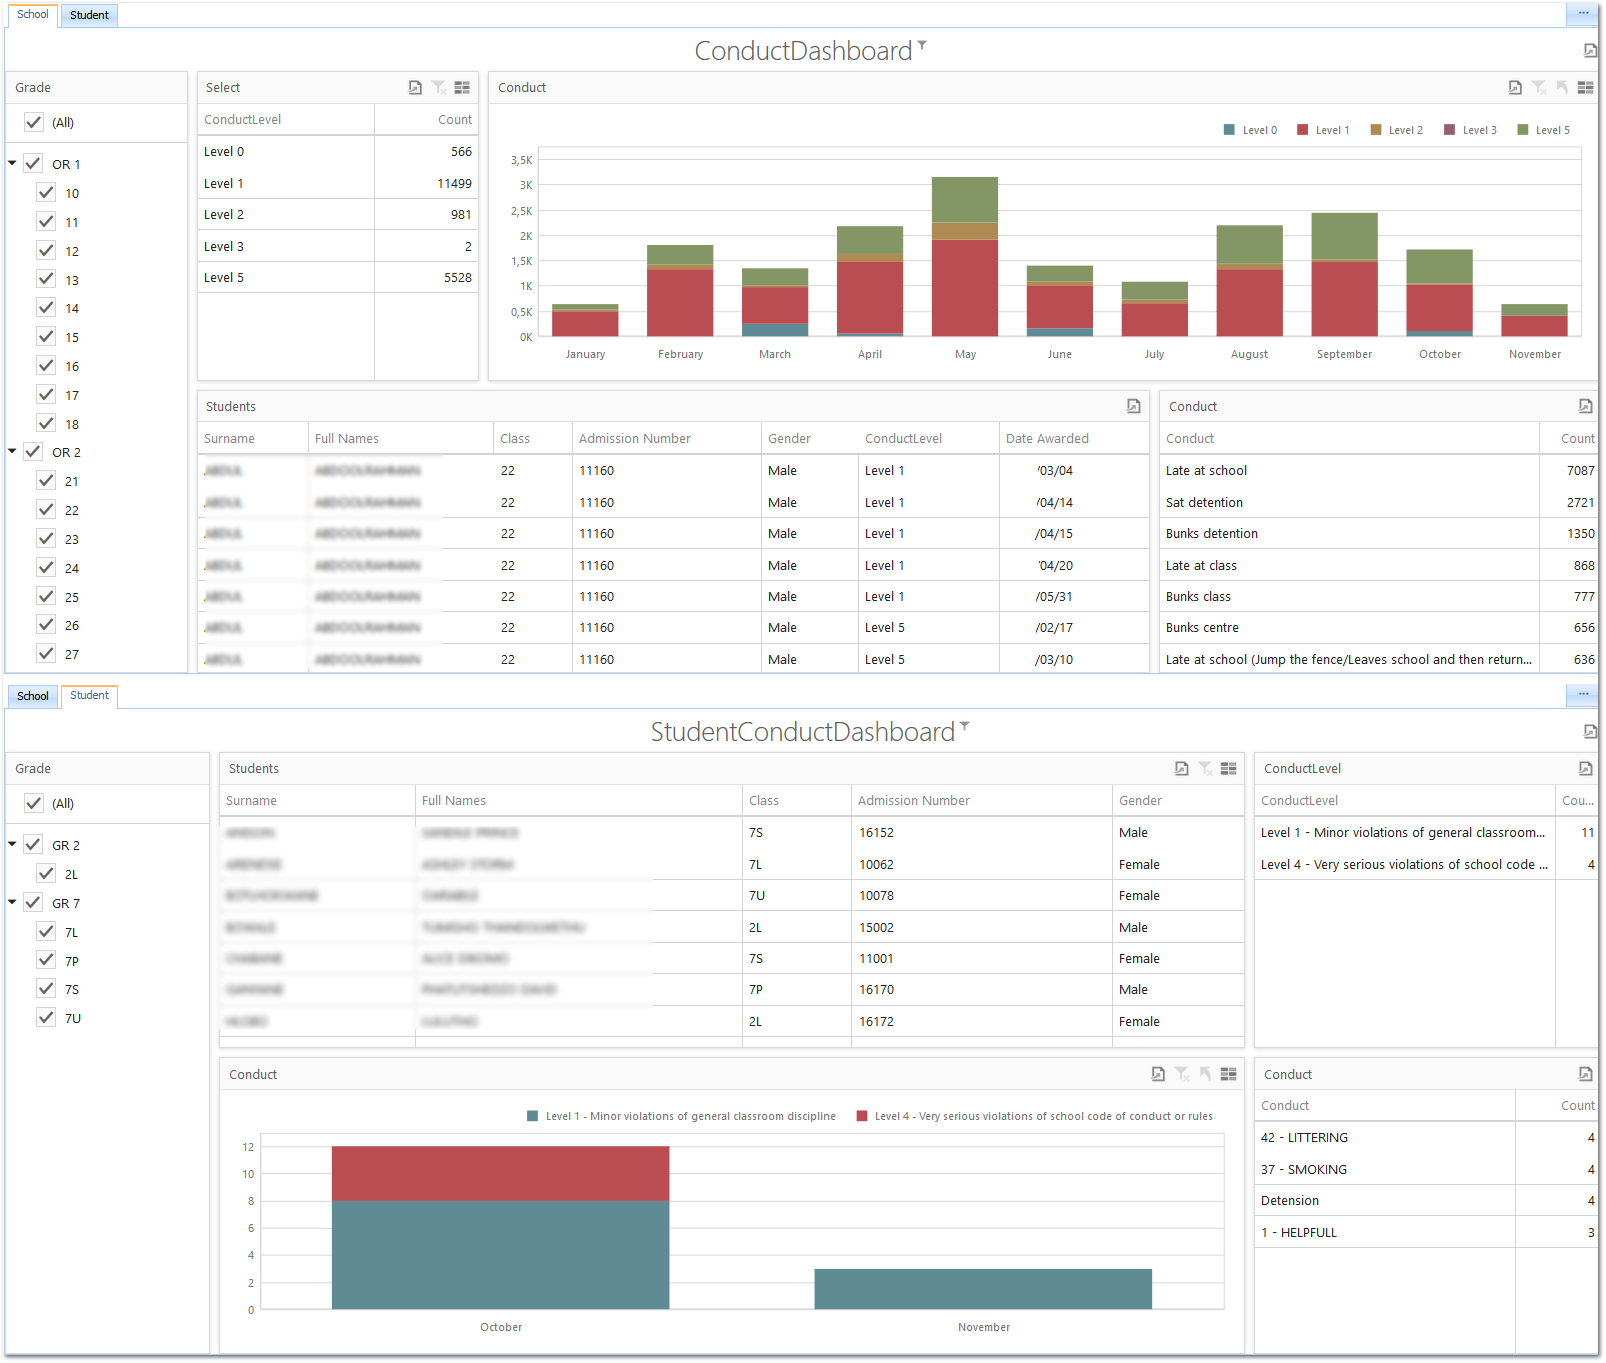The image size is (1606, 1363).
Task: Export the October/November Conduct chart
Action: 1158,1074
